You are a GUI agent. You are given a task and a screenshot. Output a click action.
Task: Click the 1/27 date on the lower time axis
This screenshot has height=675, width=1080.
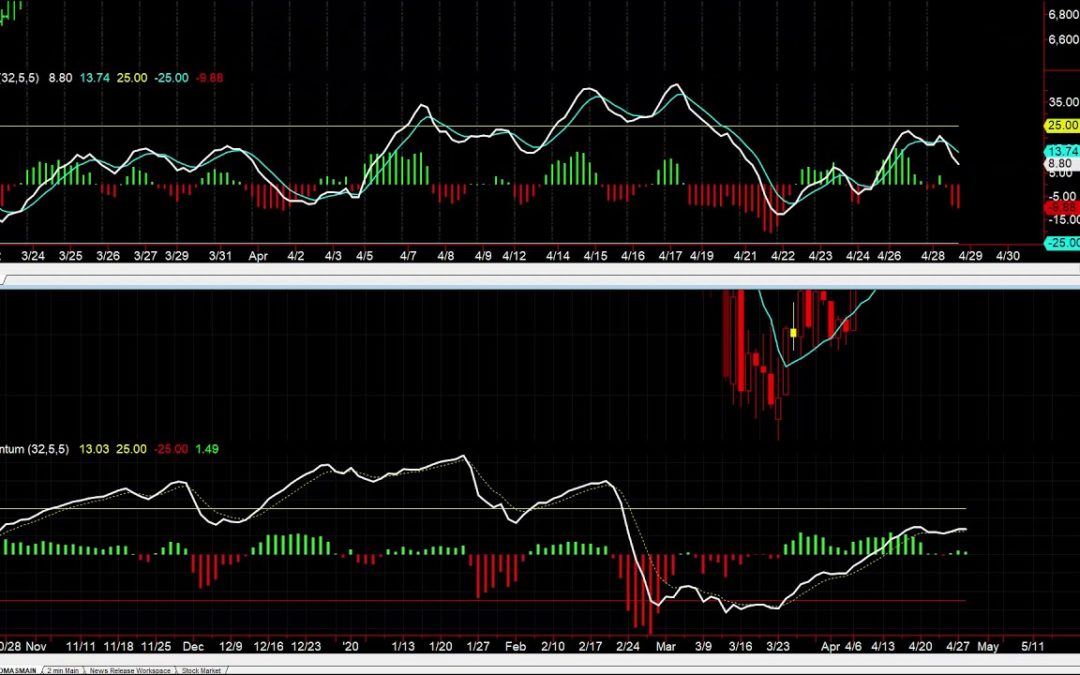tap(478, 647)
